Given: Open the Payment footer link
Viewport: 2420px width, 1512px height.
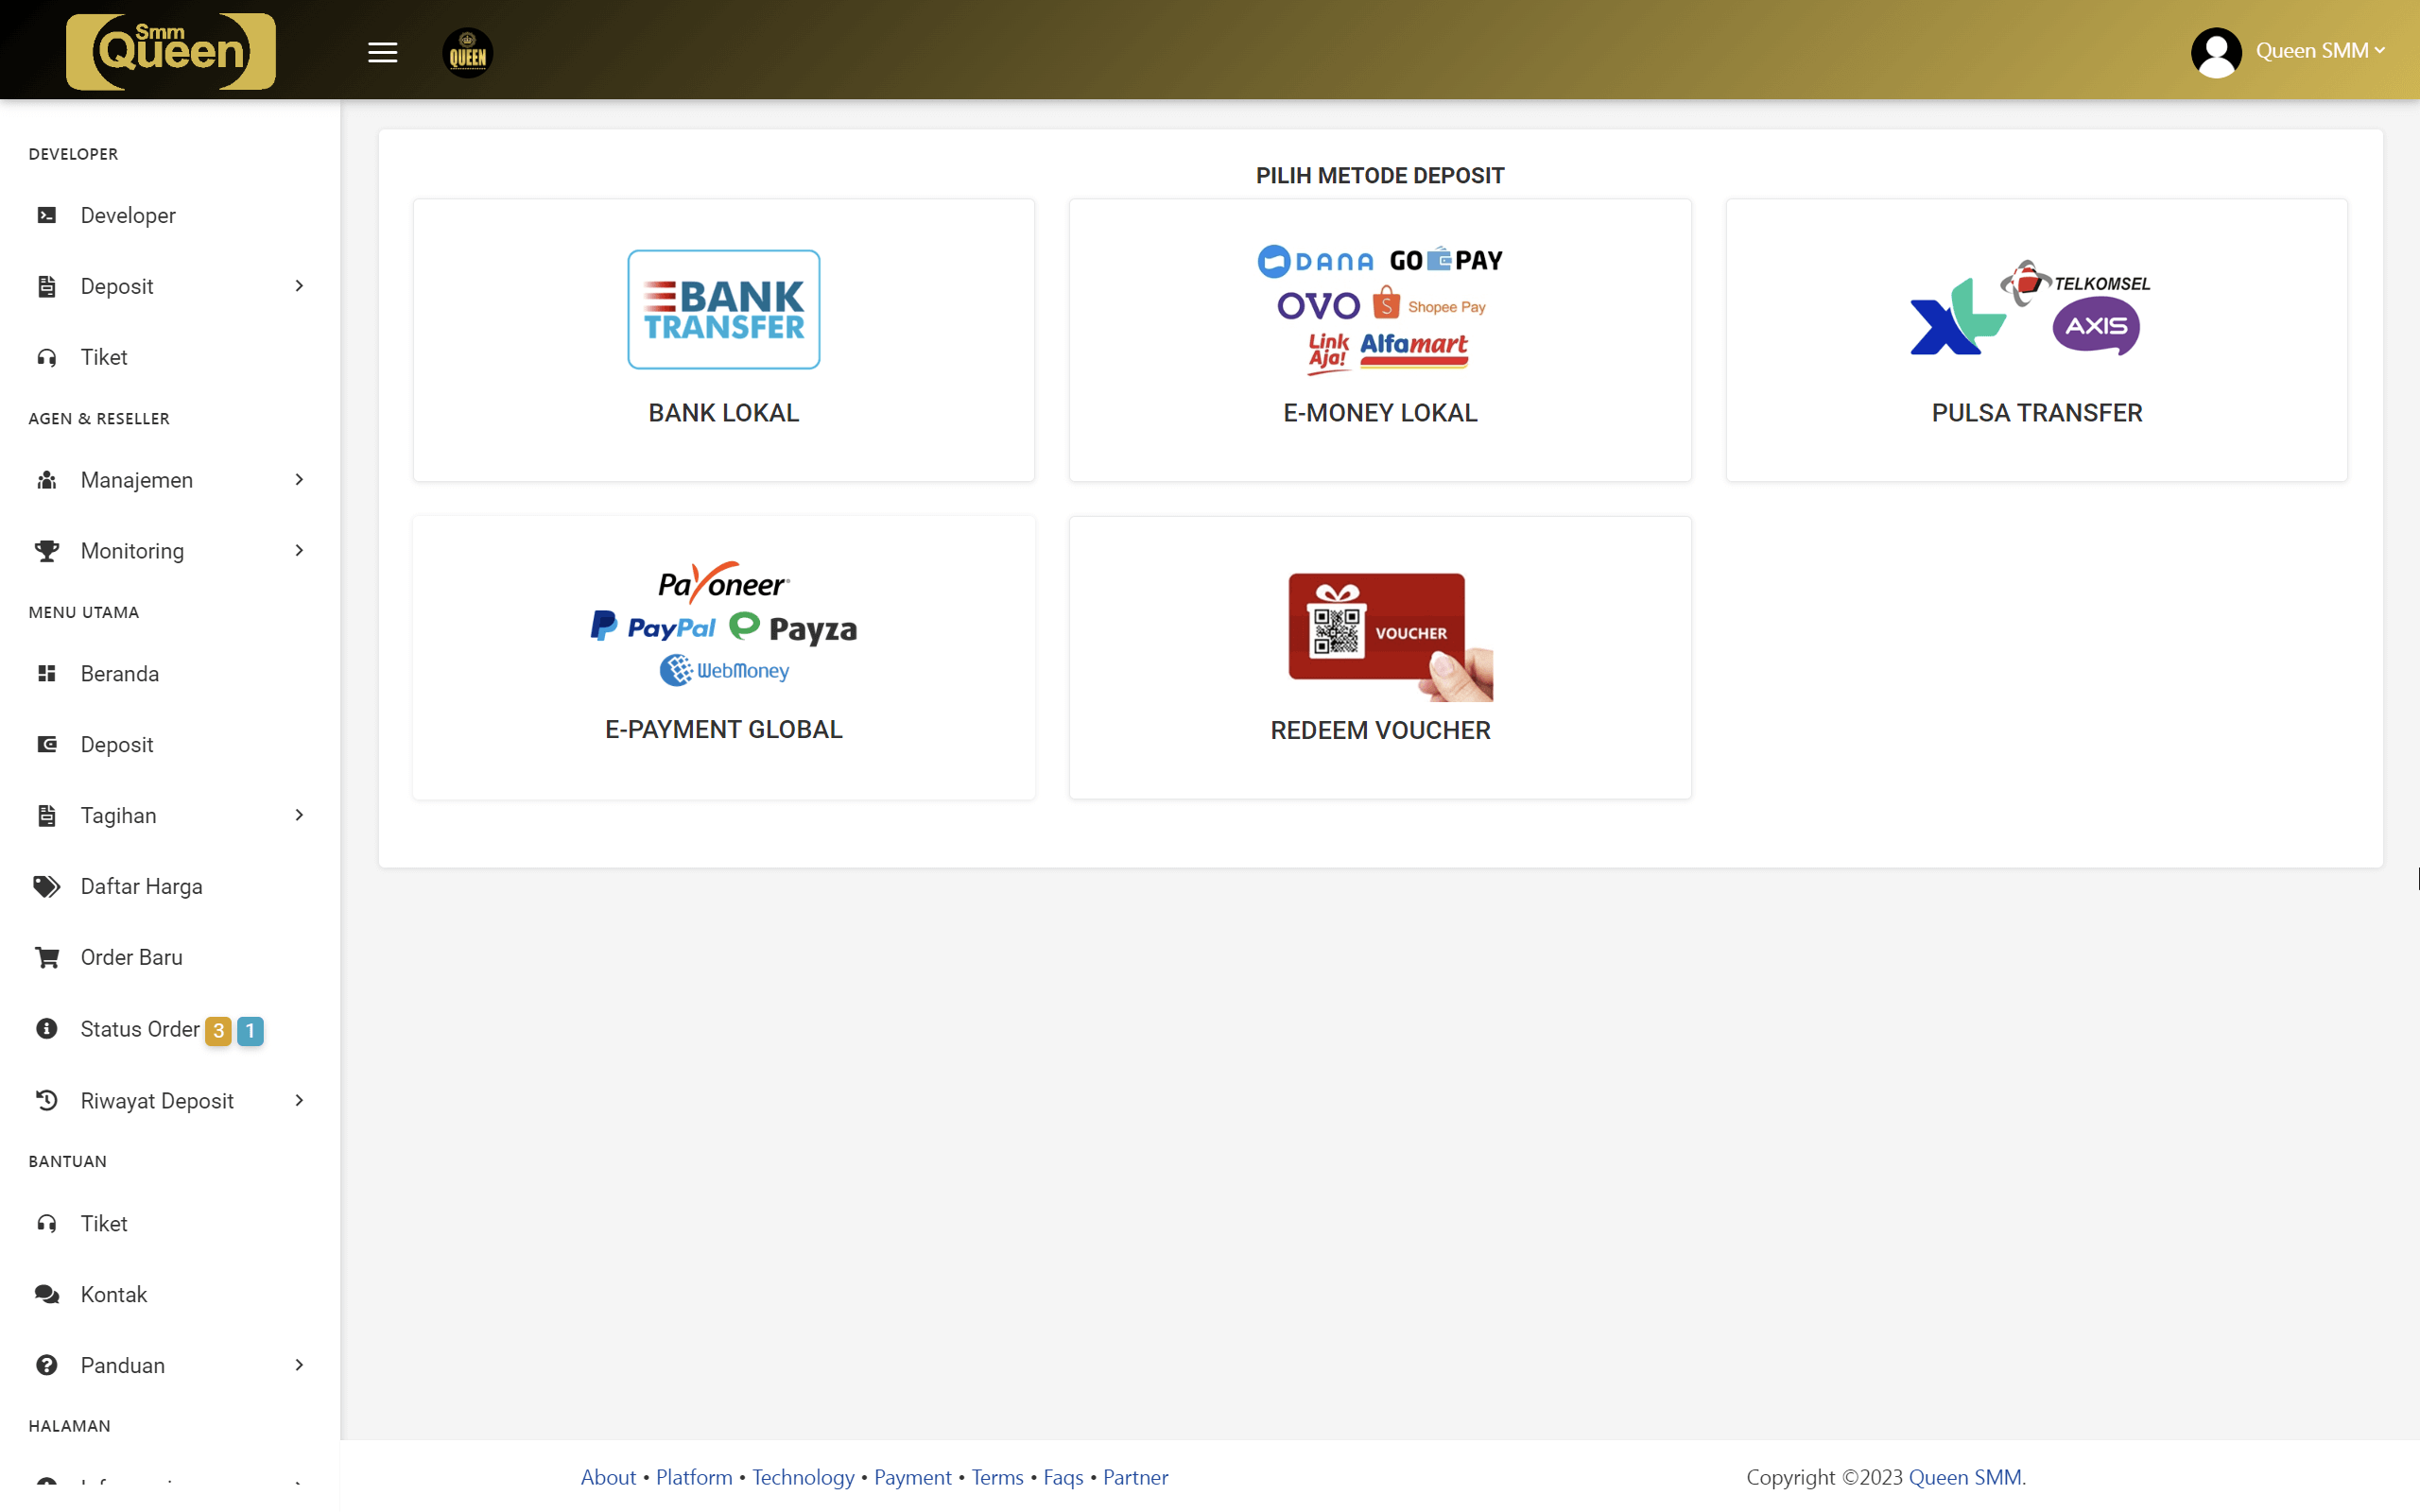Looking at the screenshot, I should click(x=912, y=1478).
